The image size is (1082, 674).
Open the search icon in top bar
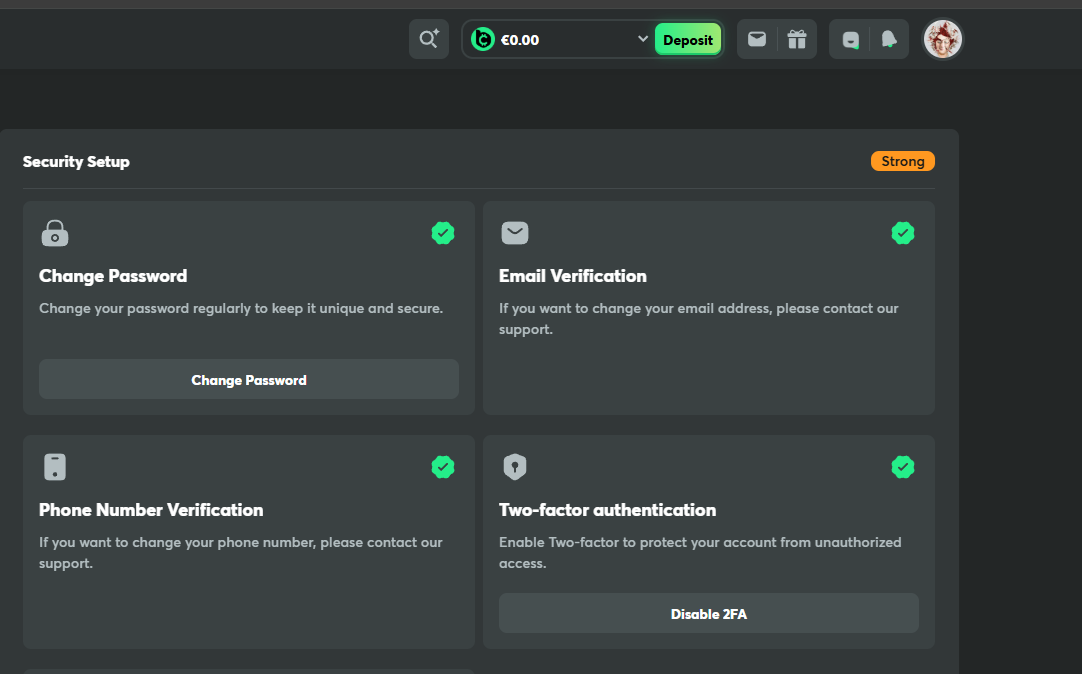click(x=429, y=39)
